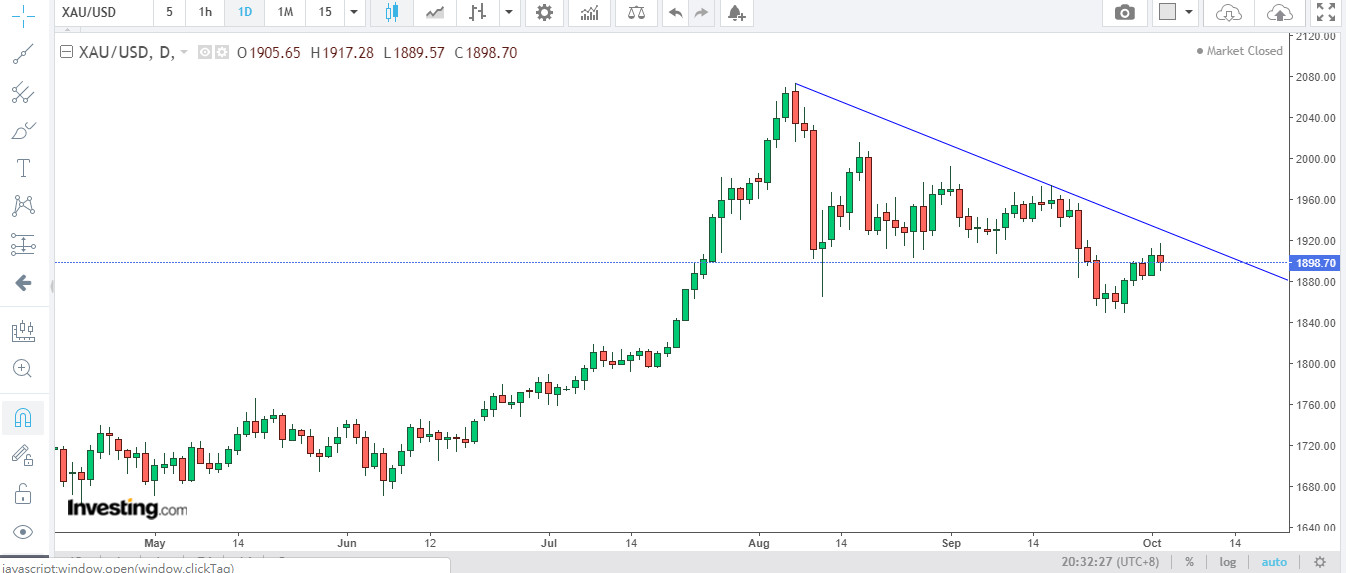Image resolution: width=1363 pixels, height=573 pixels.
Task: Toggle hide all drawings eye icon
Action: (22, 531)
